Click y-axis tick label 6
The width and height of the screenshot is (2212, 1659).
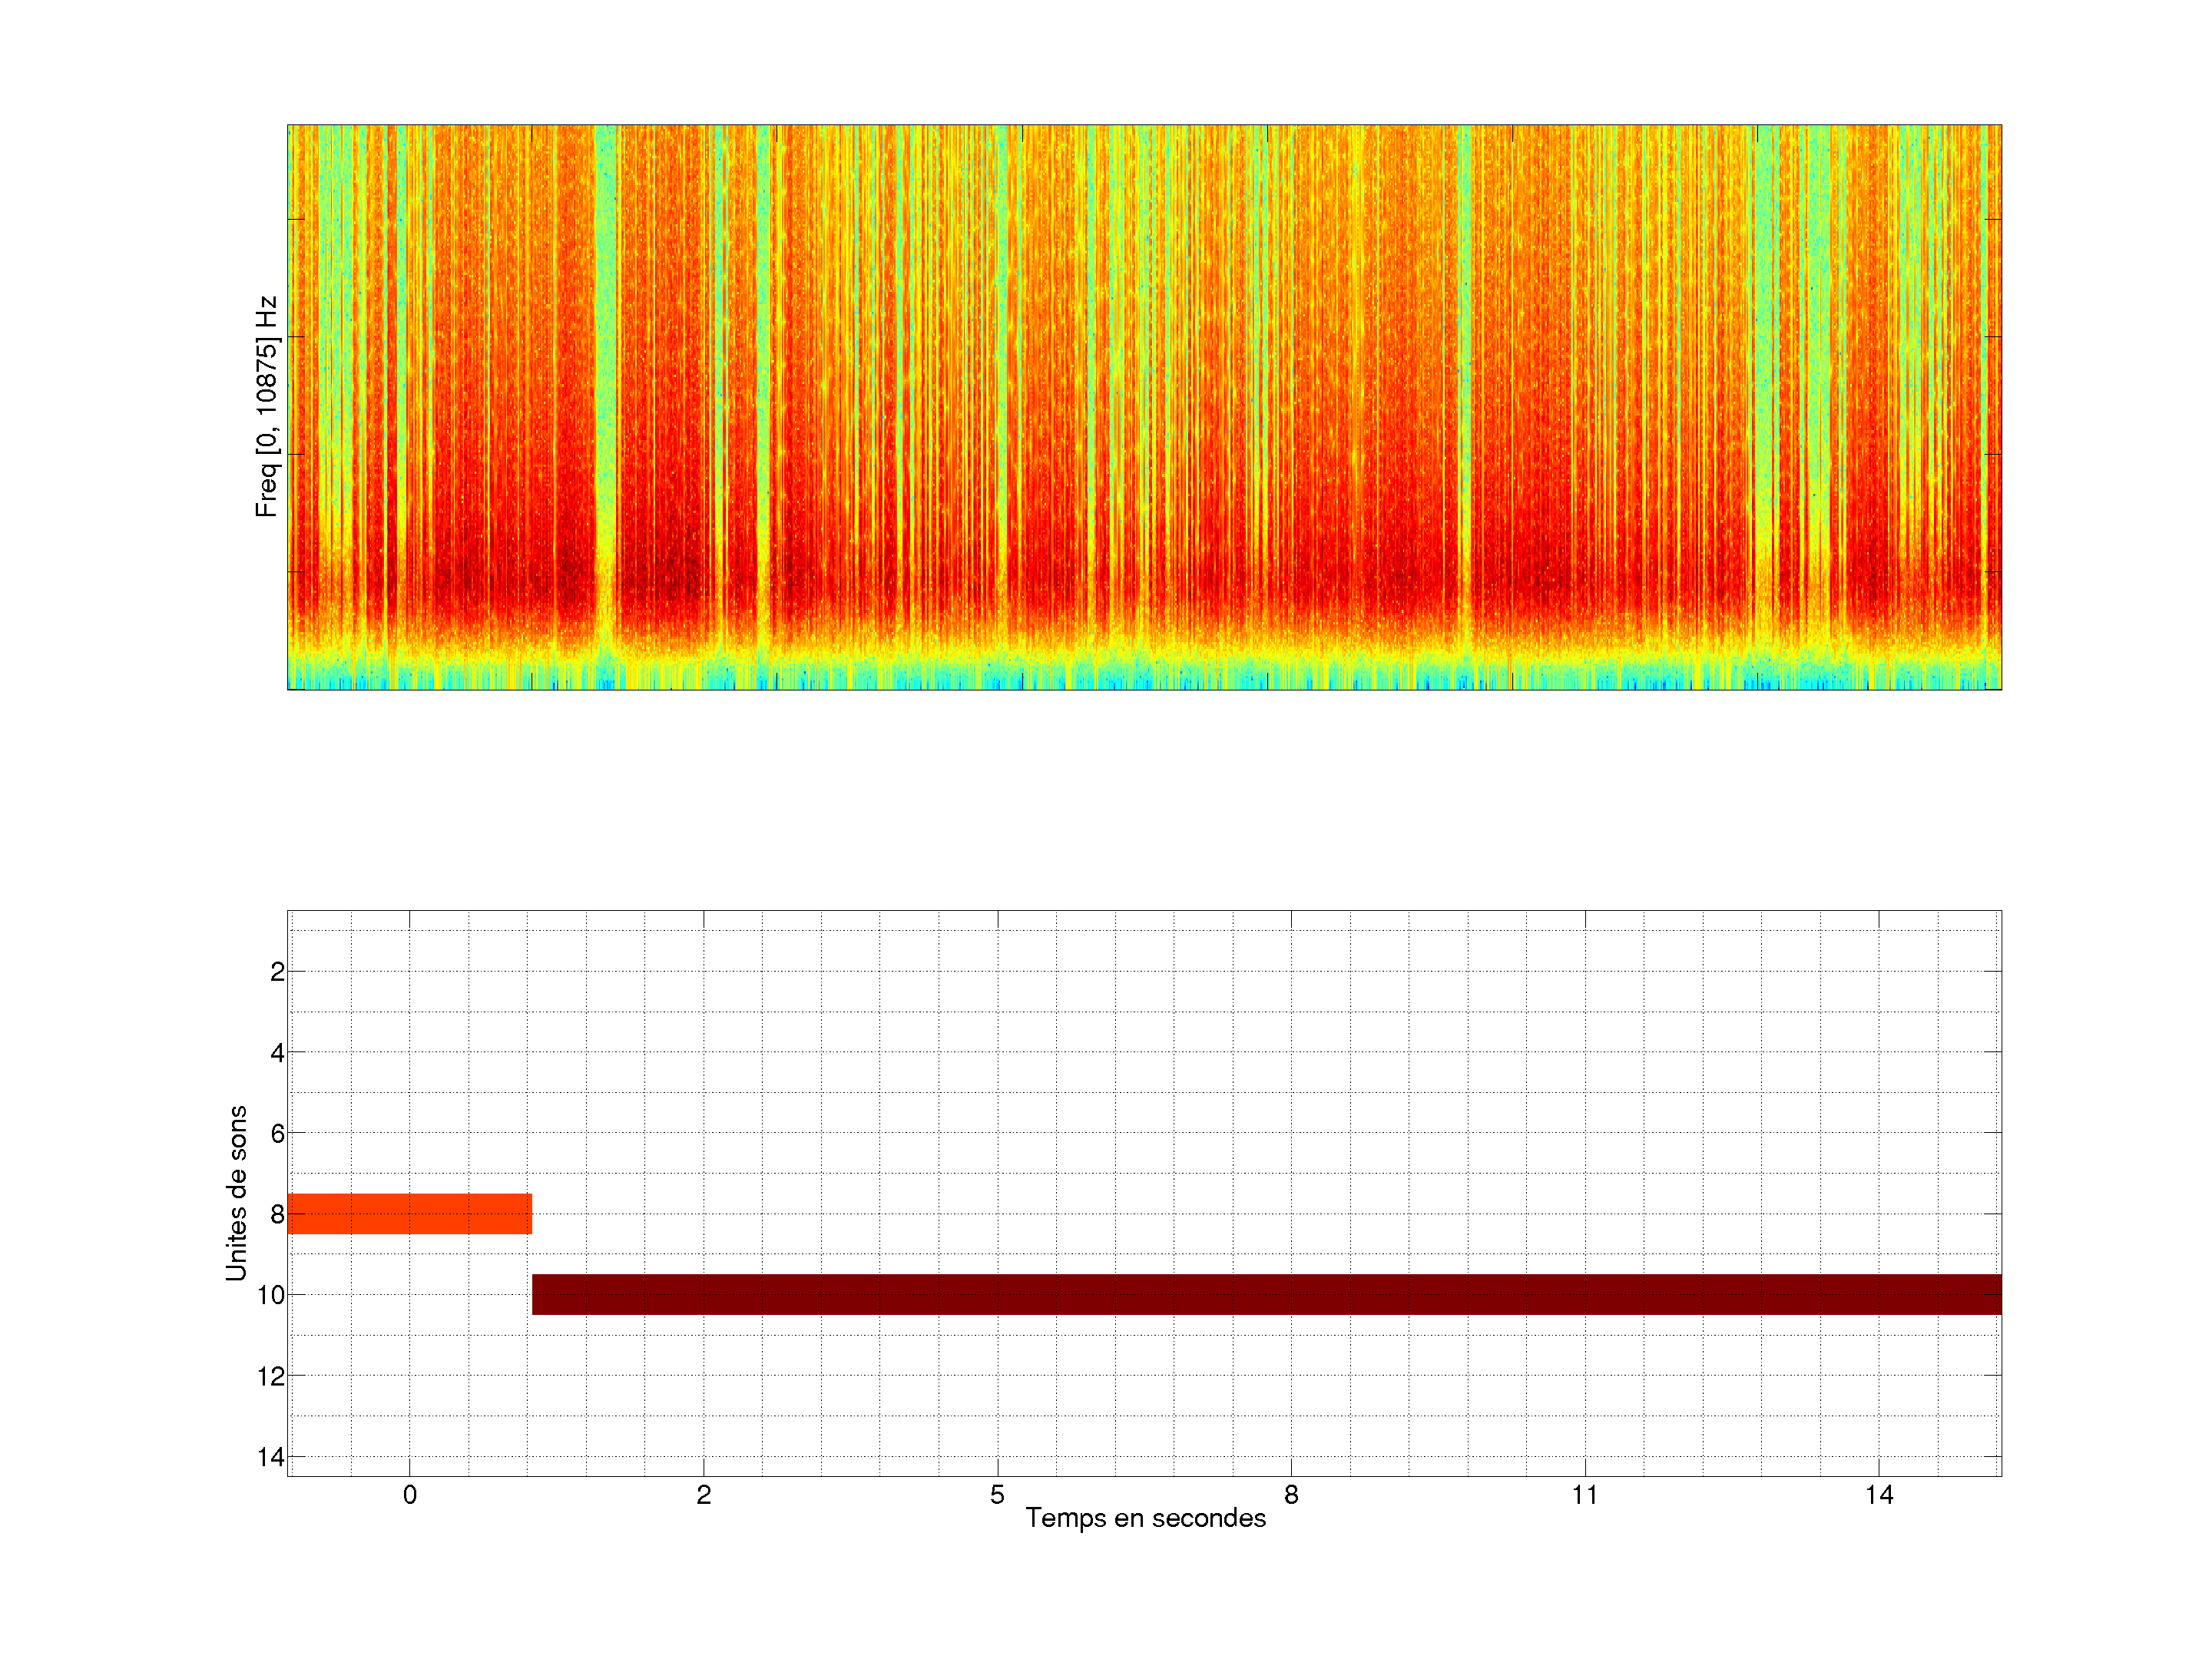277,1134
